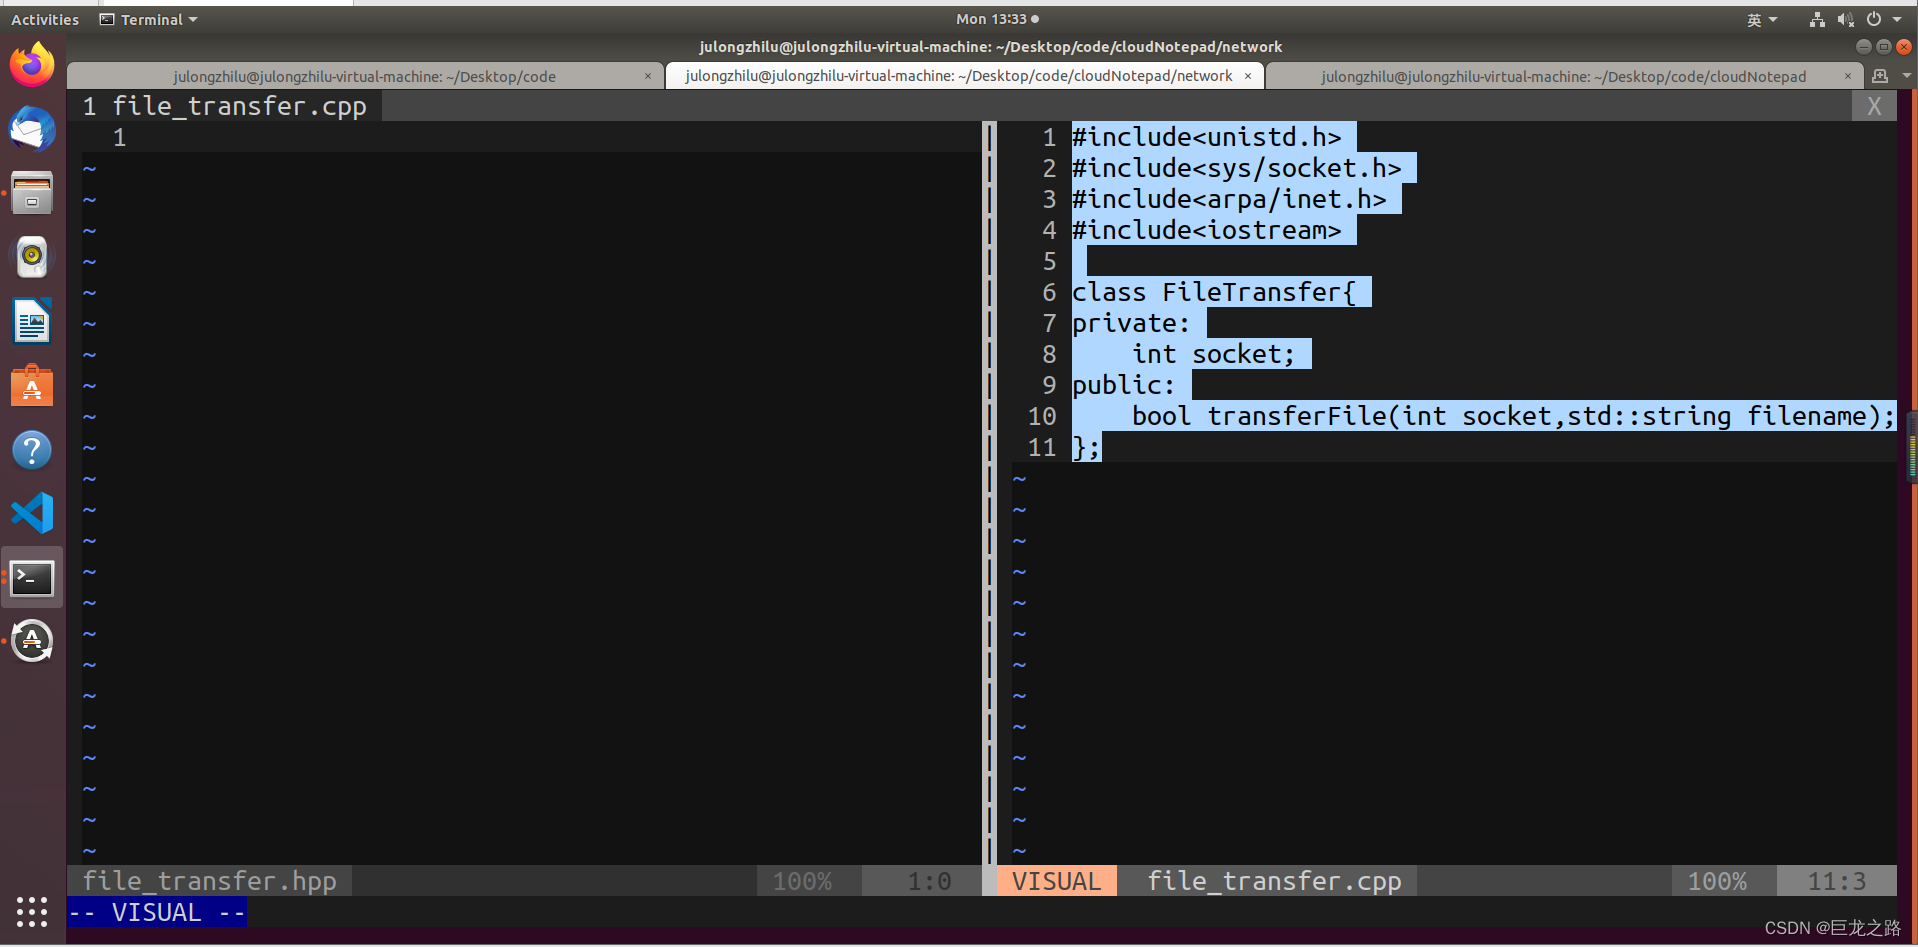Click the bool transferFile declaration line

(1513, 416)
